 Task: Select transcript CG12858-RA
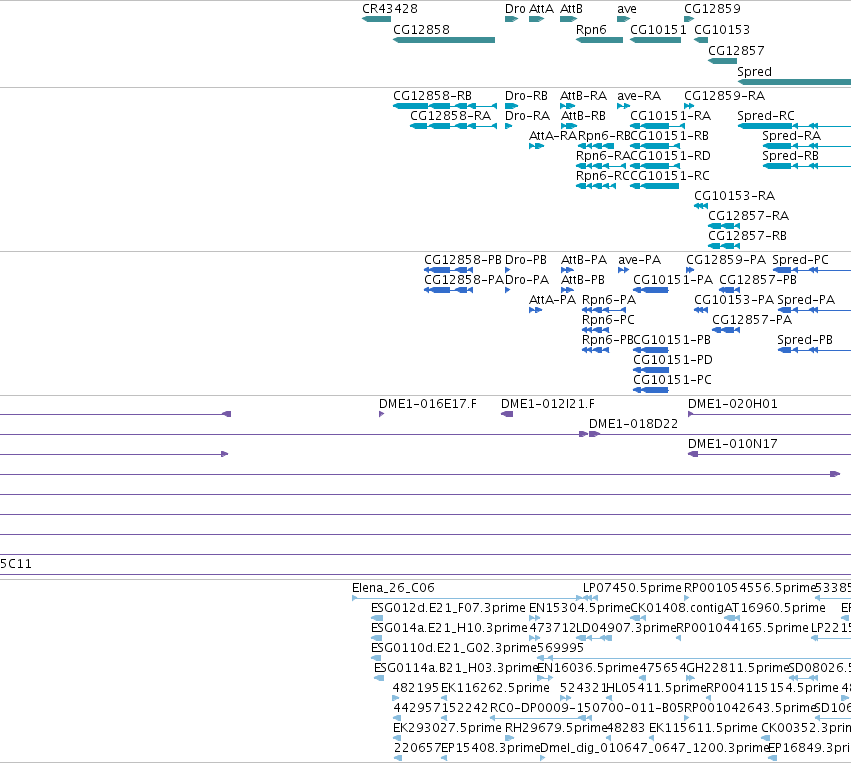tap(454, 126)
